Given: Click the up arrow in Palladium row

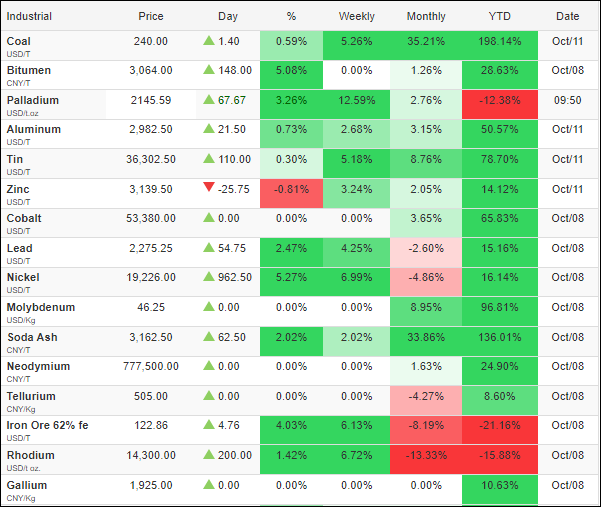Looking at the screenshot, I should pyautogui.click(x=209, y=100).
